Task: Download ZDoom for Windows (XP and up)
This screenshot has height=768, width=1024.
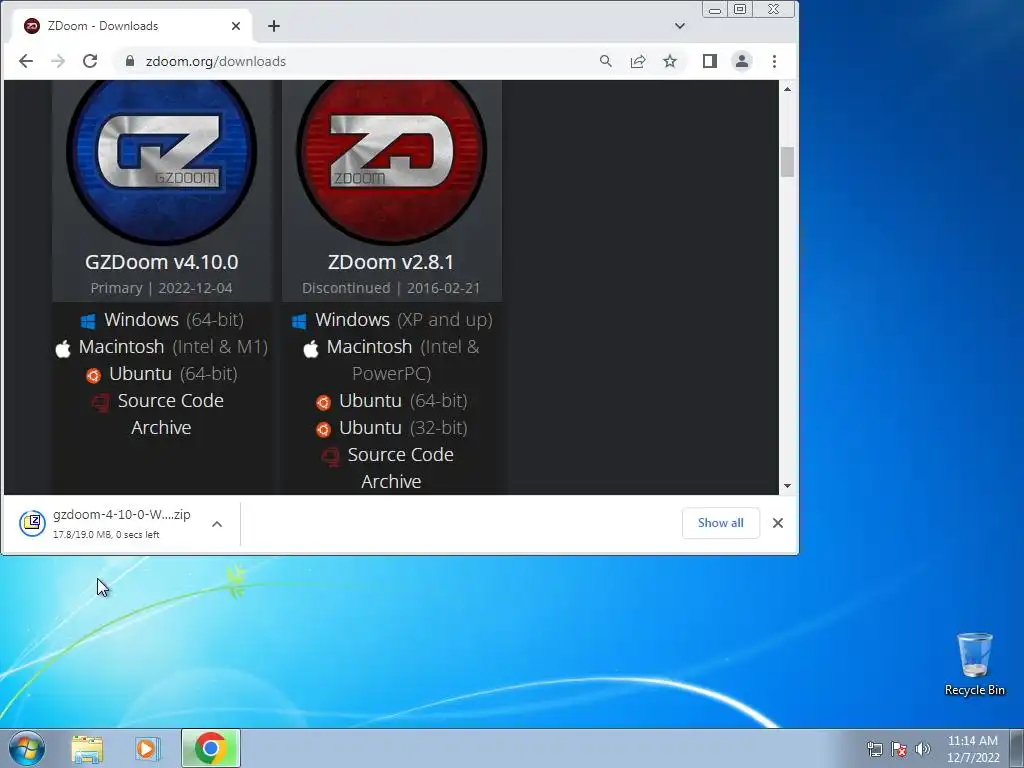Action: (x=391, y=320)
